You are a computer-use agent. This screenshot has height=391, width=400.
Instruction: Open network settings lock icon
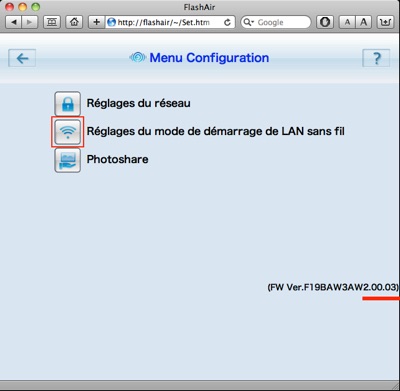(67, 103)
